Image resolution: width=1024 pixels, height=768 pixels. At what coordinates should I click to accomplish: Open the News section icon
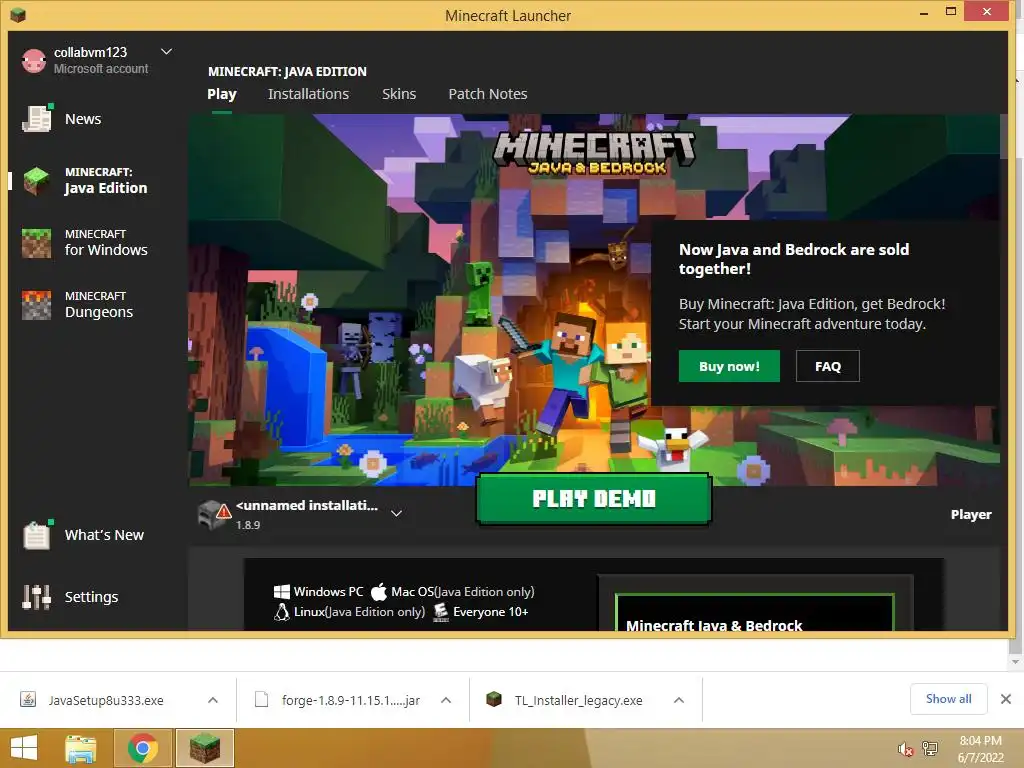(37, 118)
